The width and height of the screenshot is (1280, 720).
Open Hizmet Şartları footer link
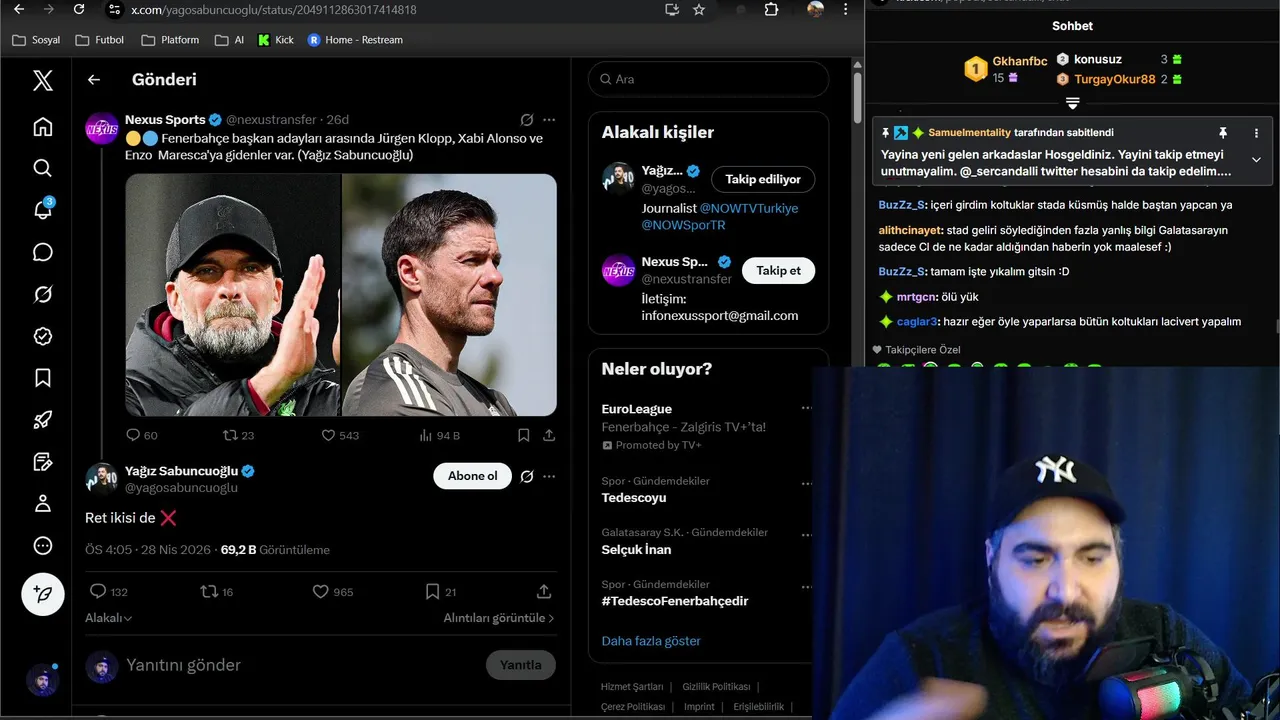point(632,687)
